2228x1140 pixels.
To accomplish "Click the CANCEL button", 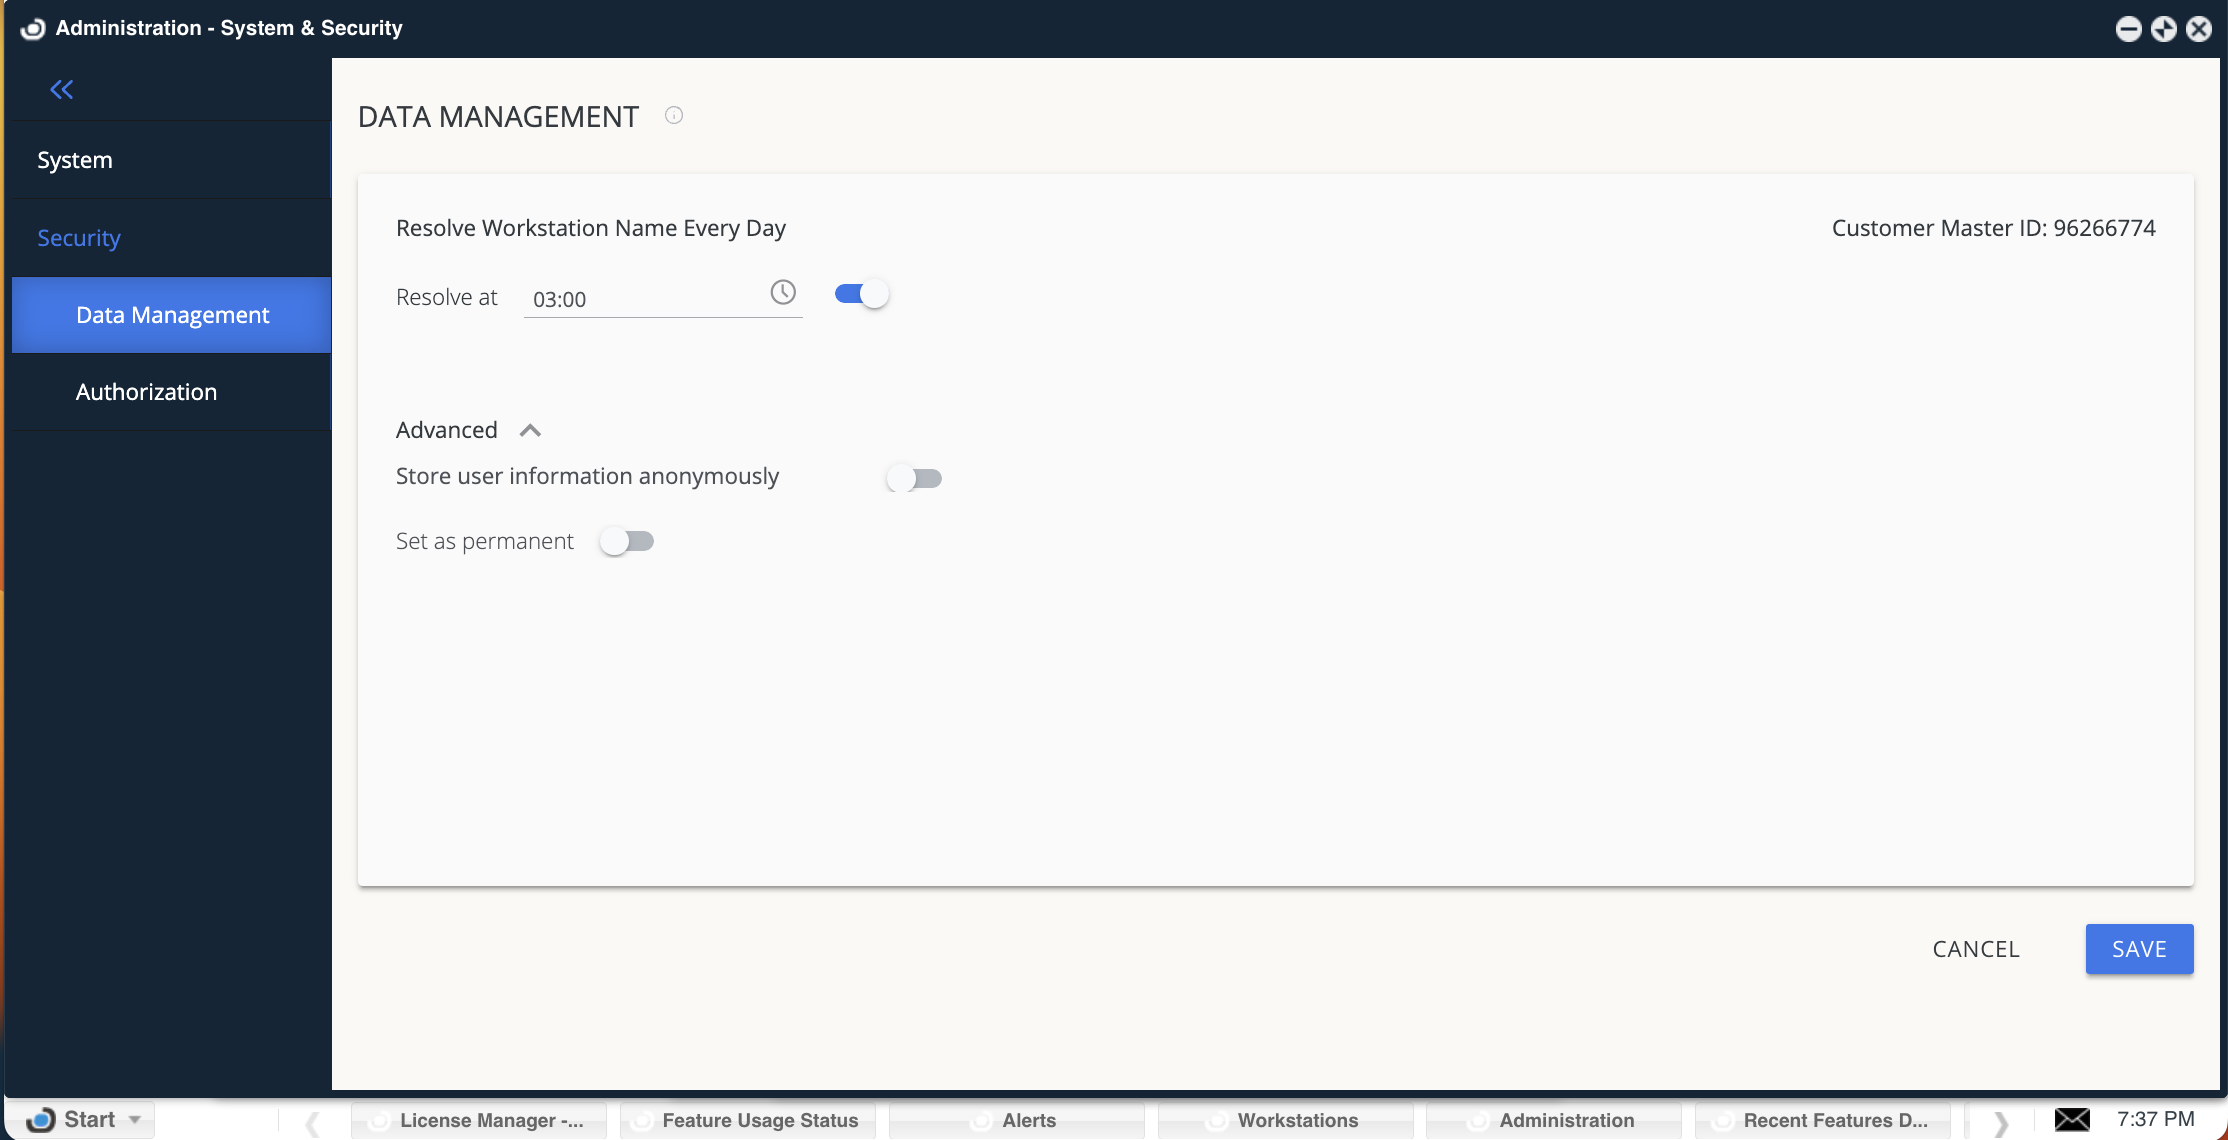I will 1975,949.
